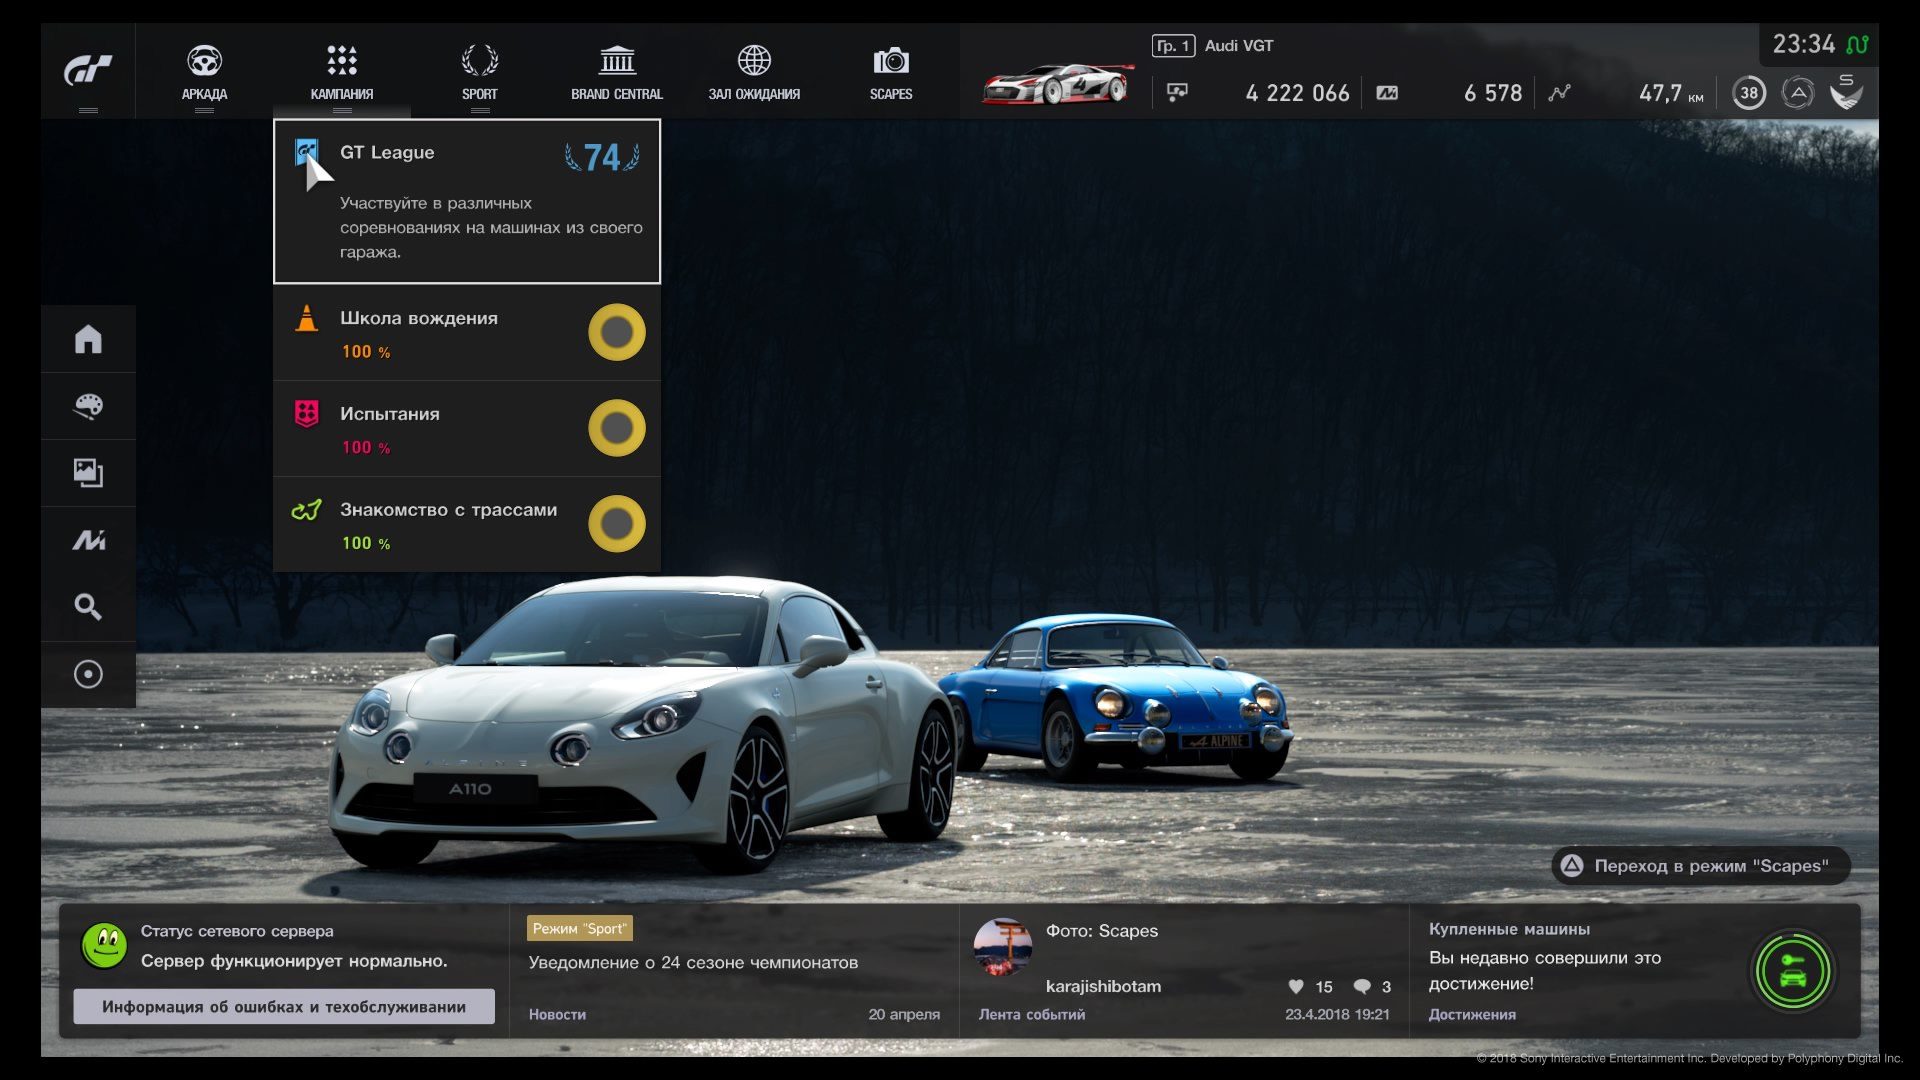Click the green network status icon
Image resolution: width=1920 pixels, height=1080 pixels.
(1857, 45)
